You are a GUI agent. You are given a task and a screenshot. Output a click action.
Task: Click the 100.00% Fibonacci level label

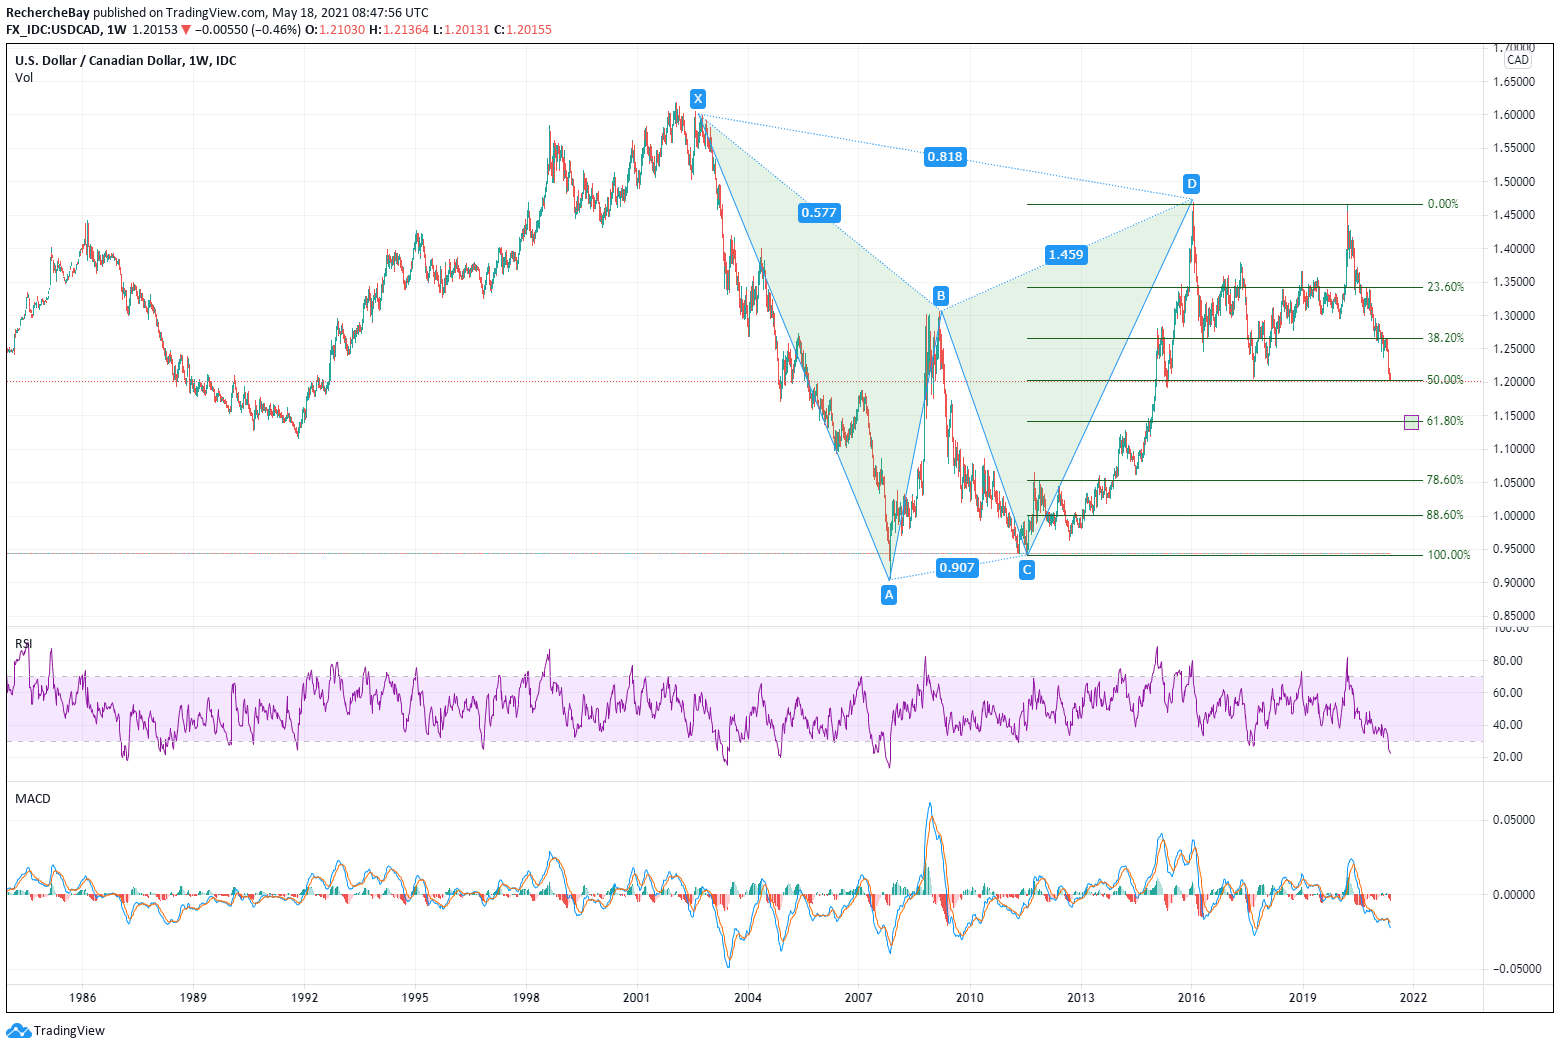(x=1449, y=555)
